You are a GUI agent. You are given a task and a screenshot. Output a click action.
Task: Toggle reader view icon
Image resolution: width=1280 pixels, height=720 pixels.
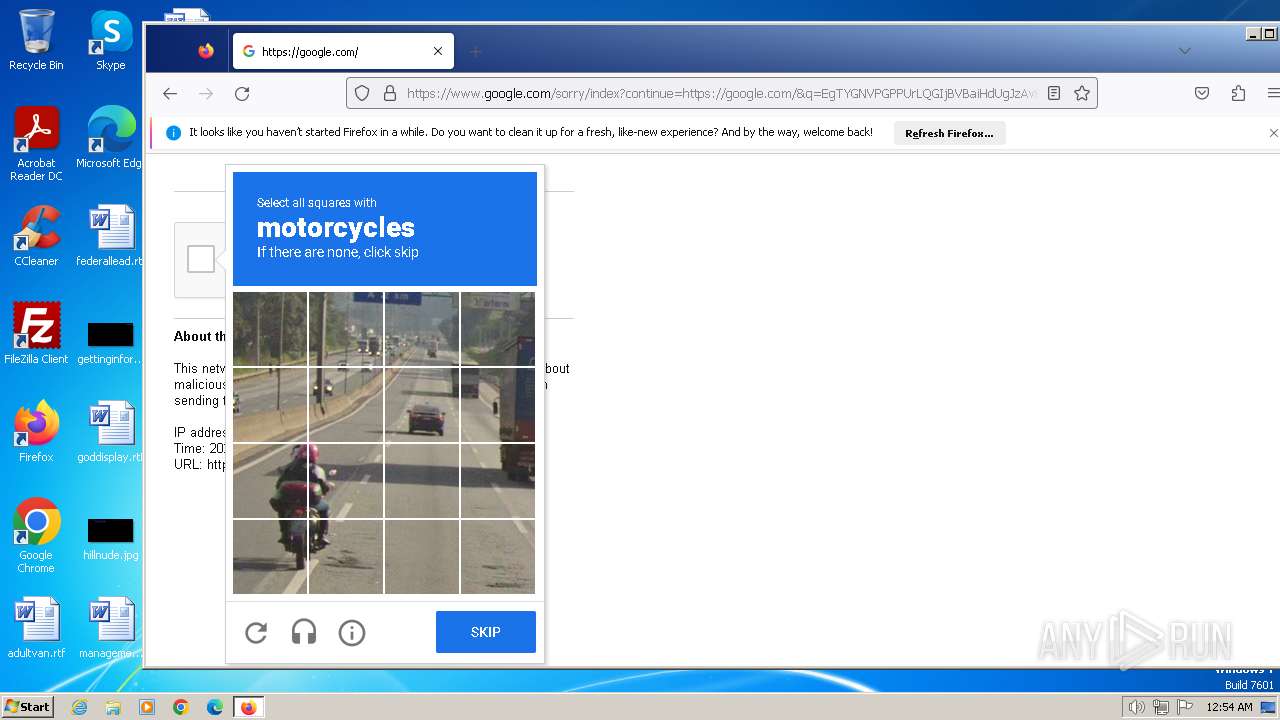click(x=1054, y=93)
